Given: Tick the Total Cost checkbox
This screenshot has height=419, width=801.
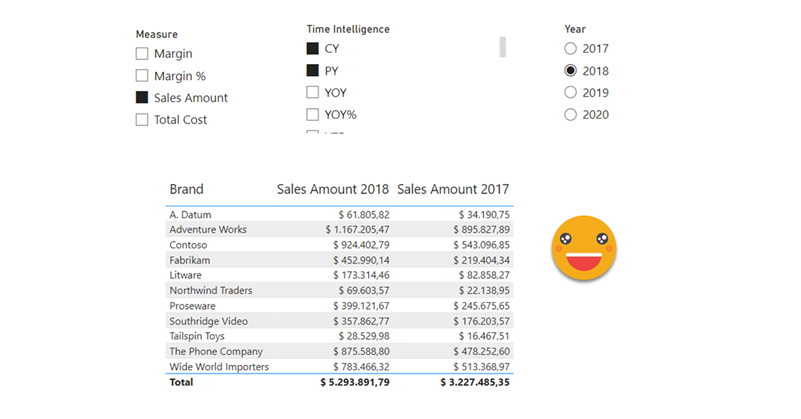Looking at the screenshot, I should (142, 120).
